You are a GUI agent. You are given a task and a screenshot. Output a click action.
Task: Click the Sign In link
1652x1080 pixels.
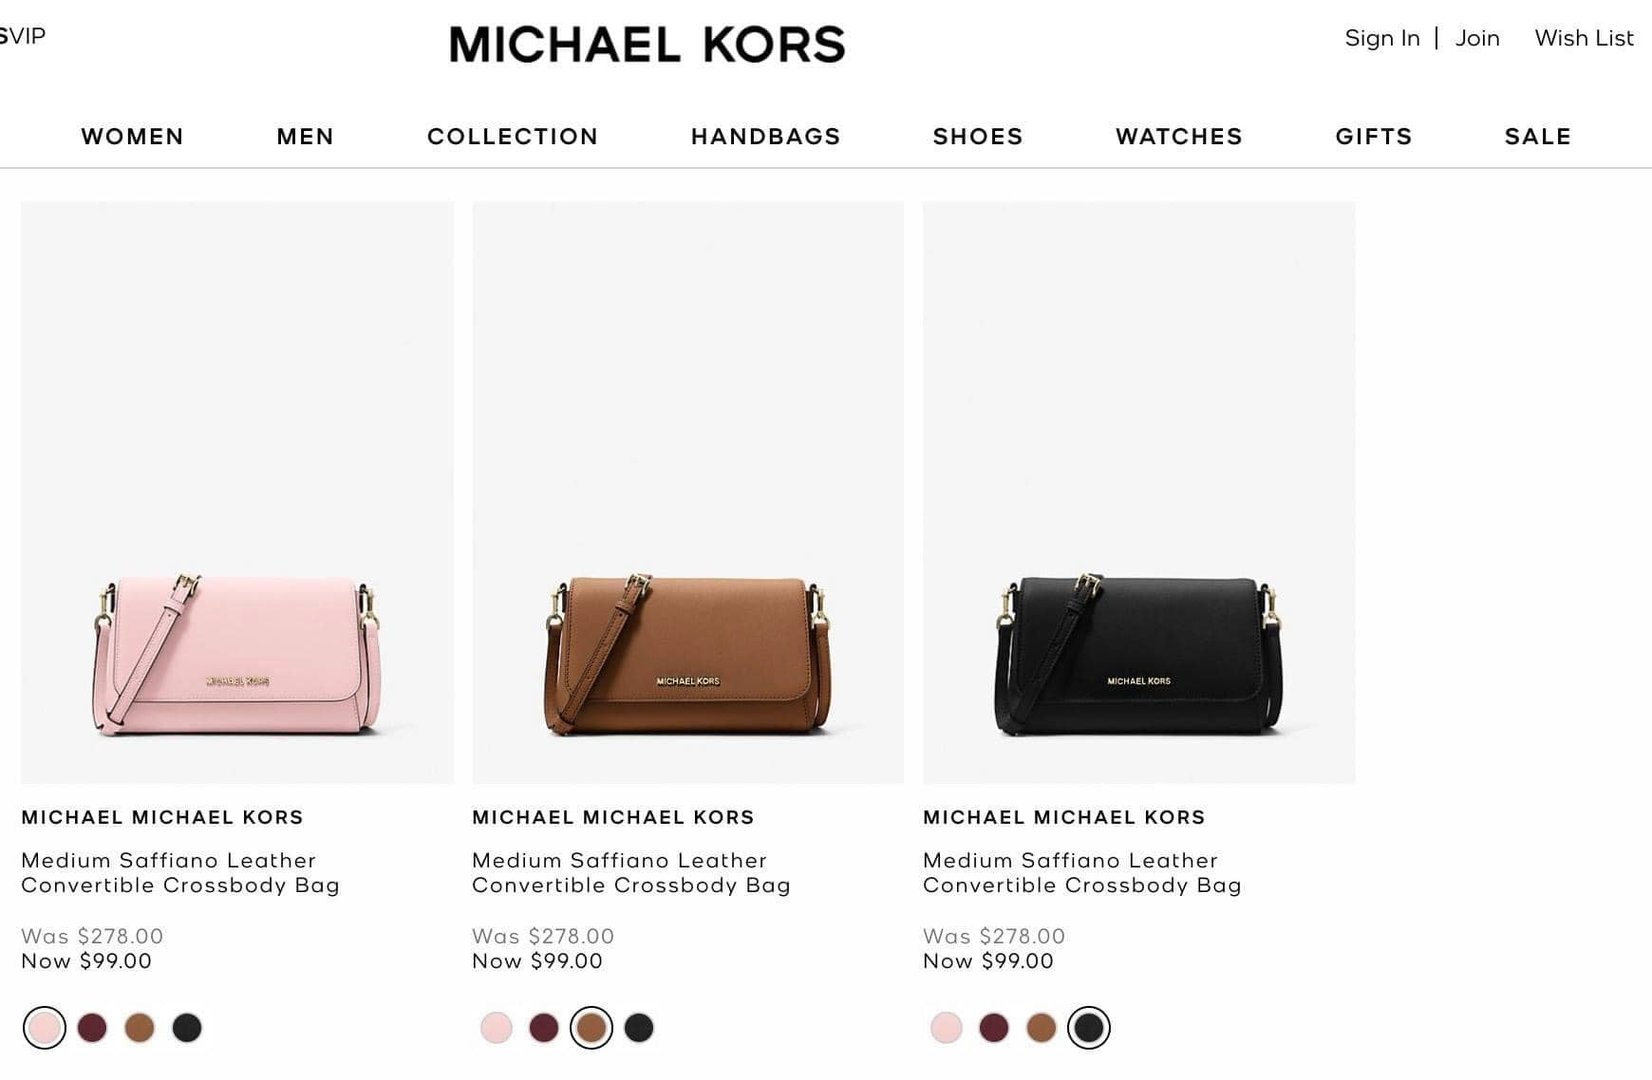1382,38
